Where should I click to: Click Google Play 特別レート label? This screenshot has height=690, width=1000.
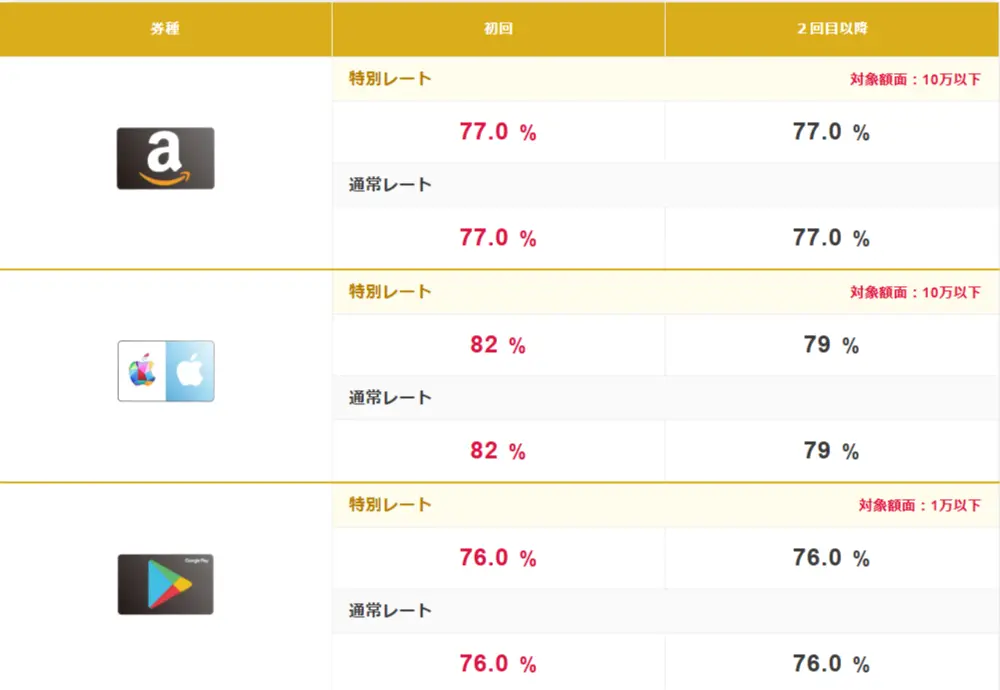click(390, 504)
